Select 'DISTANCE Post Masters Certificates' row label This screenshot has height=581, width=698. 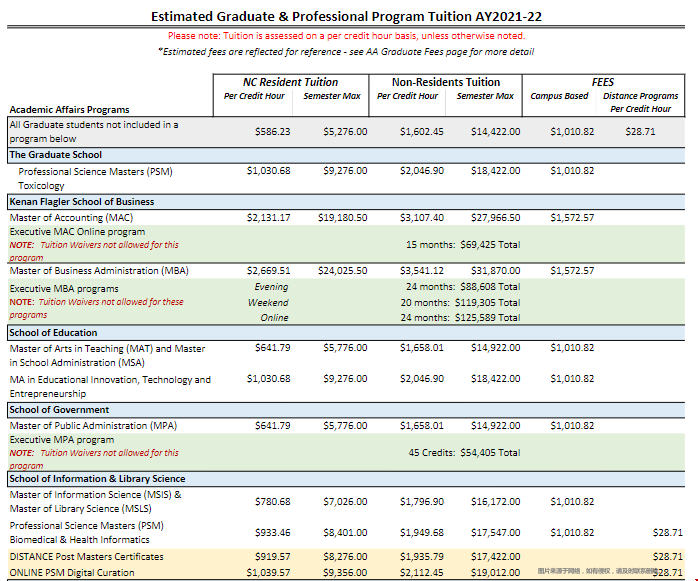[86, 557]
